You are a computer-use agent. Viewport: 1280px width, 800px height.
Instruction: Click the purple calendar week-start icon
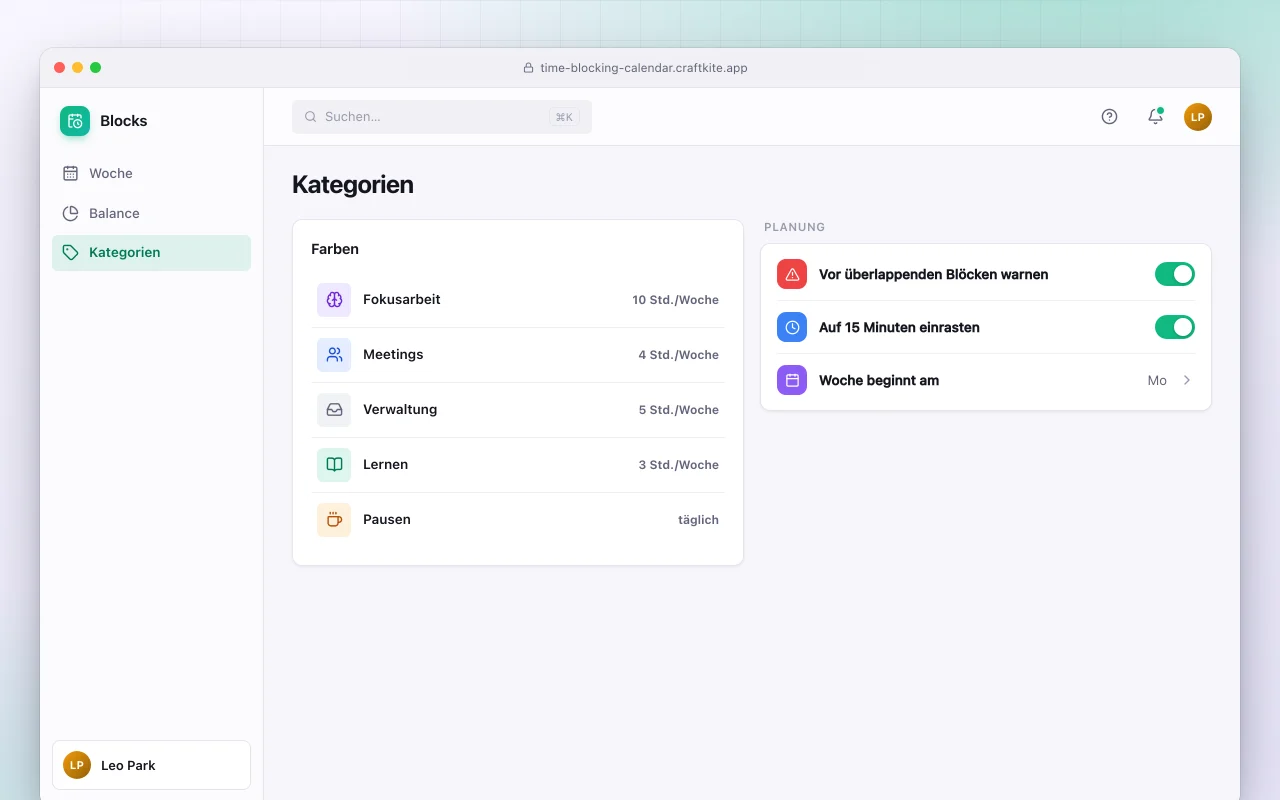792,380
